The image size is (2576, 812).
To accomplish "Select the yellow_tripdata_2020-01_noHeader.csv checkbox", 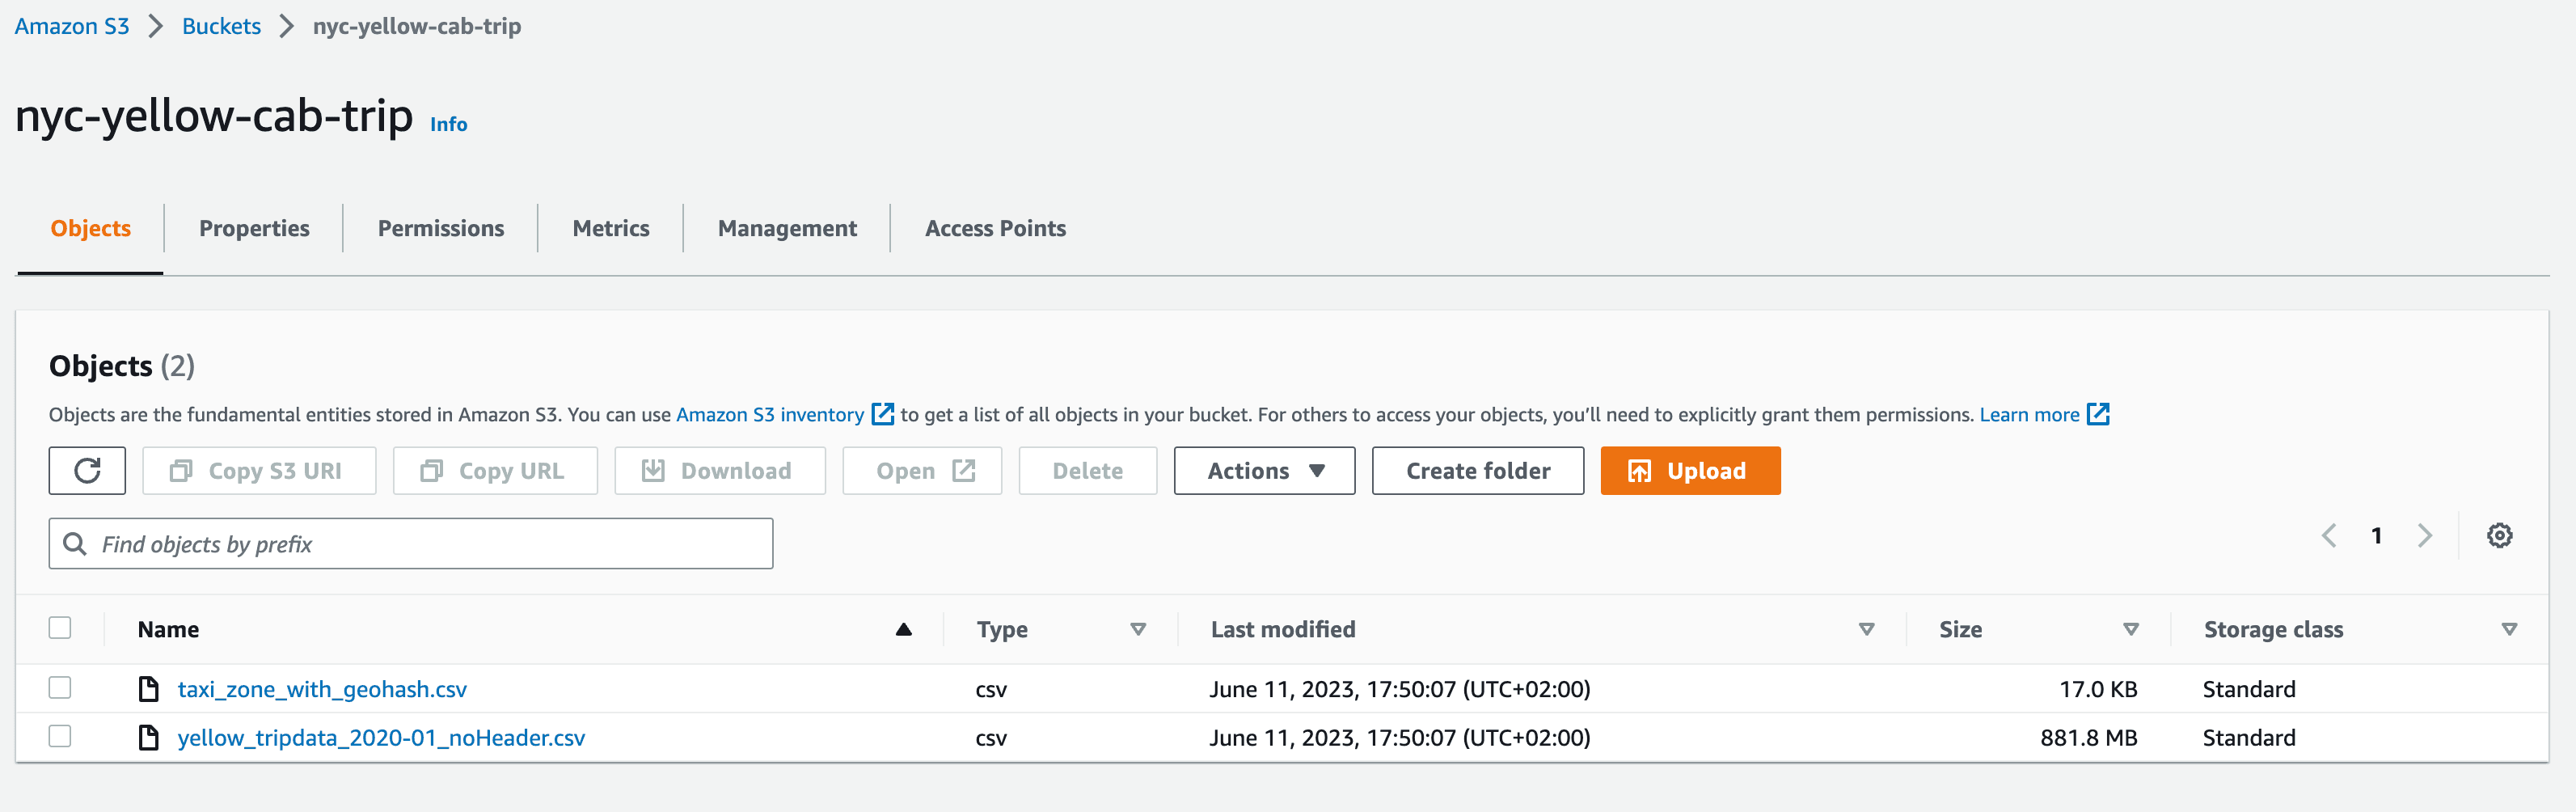I will [60, 737].
